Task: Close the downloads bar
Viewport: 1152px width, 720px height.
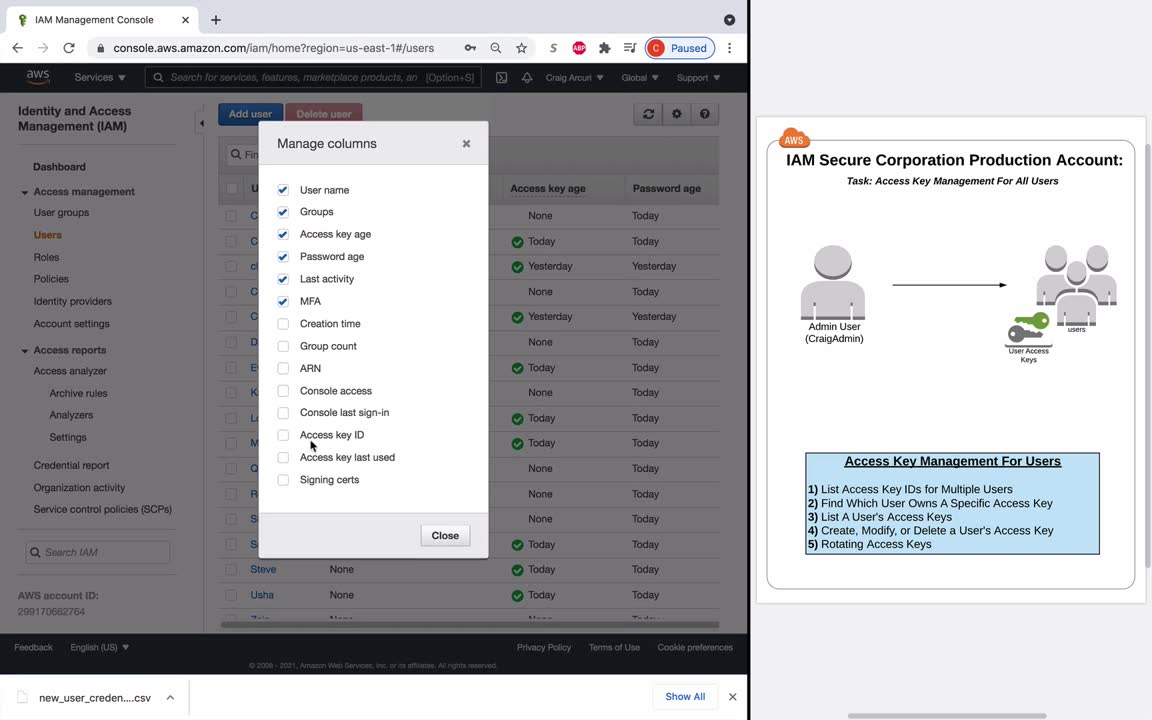Action: (732, 696)
